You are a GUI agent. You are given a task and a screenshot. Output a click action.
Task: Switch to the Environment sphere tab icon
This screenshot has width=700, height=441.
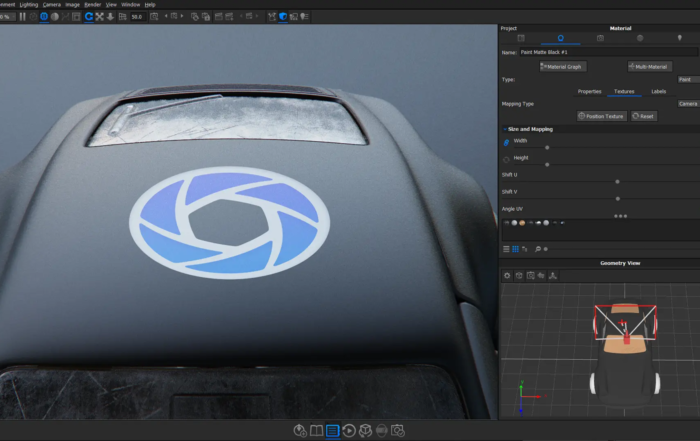click(640, 38)
